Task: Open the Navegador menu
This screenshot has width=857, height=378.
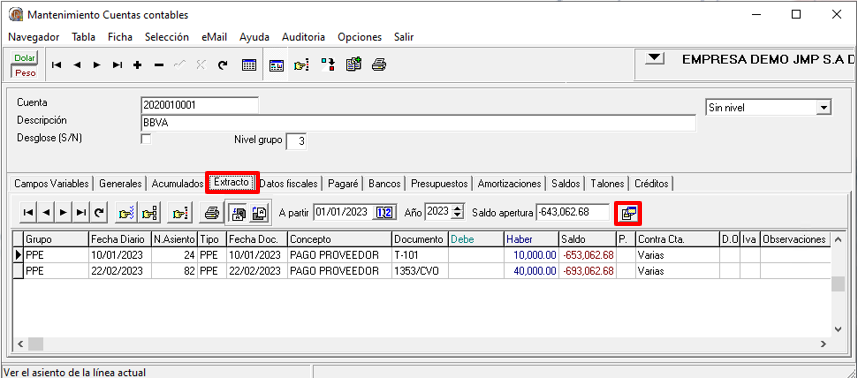Action: pos(34,37)
